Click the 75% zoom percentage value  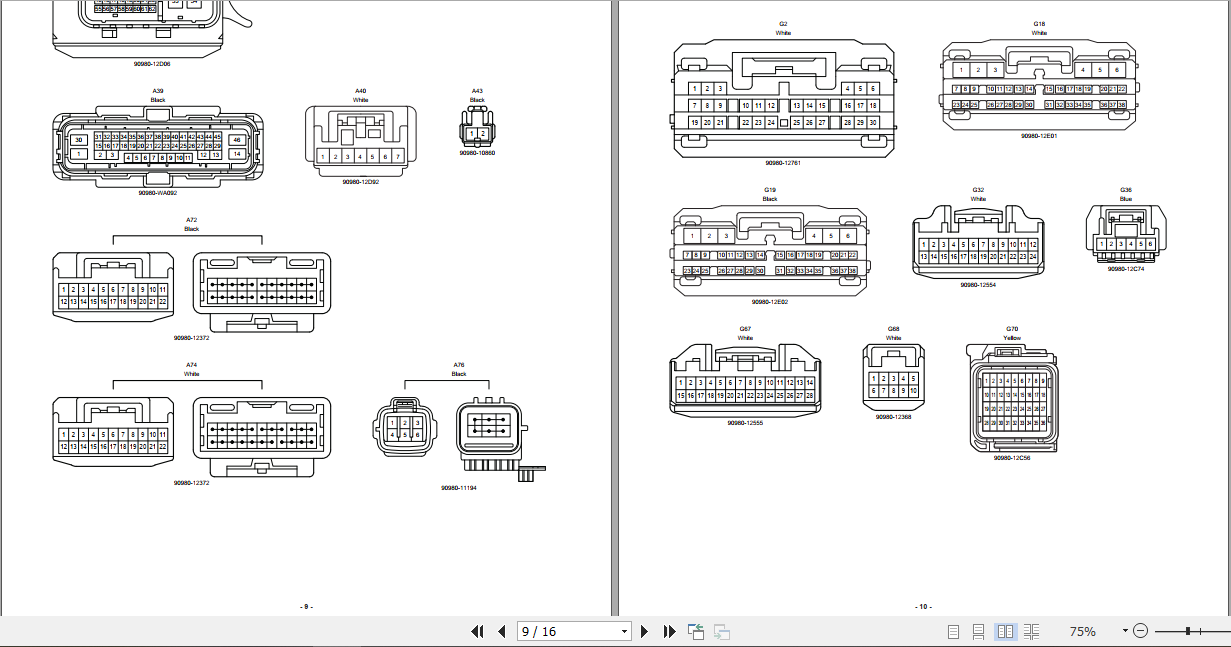point(1083,632)
